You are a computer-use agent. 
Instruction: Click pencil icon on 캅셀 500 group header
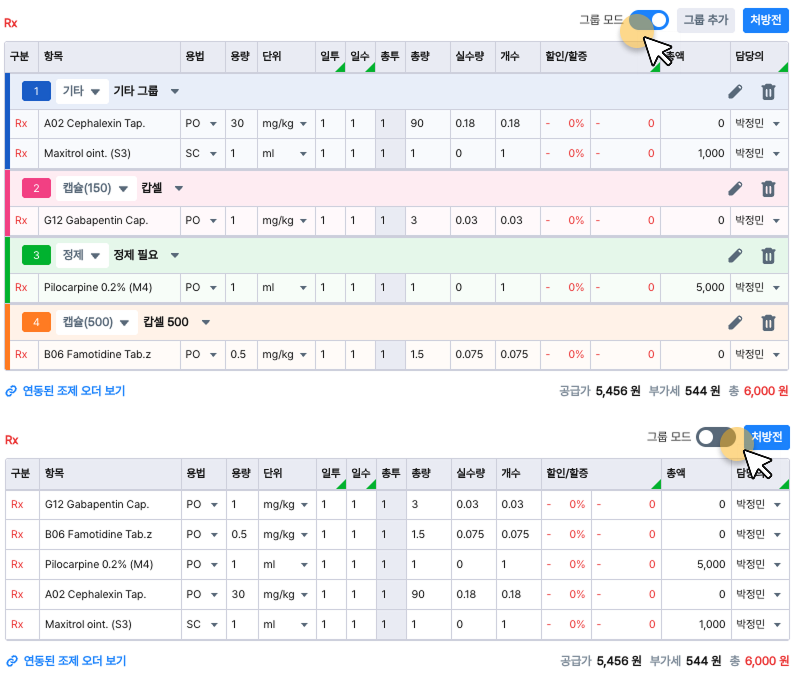tap(735, 323)
